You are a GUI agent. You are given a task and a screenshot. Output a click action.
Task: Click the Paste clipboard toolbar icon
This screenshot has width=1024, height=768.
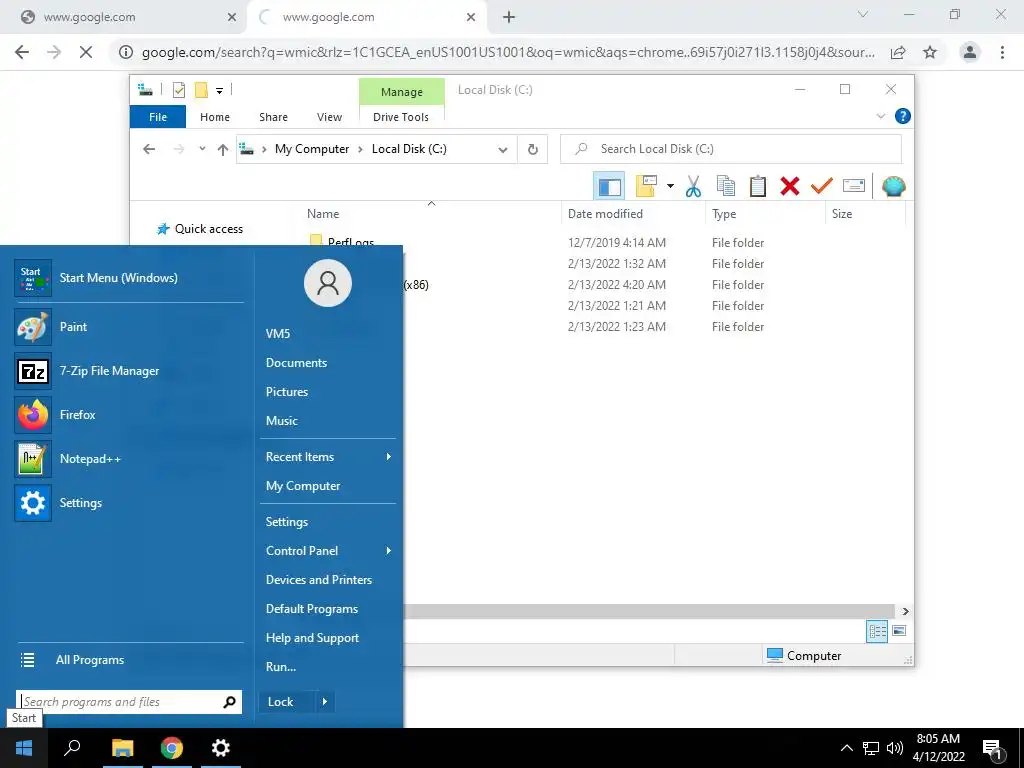pyautogui.click(x=758, y=187)
